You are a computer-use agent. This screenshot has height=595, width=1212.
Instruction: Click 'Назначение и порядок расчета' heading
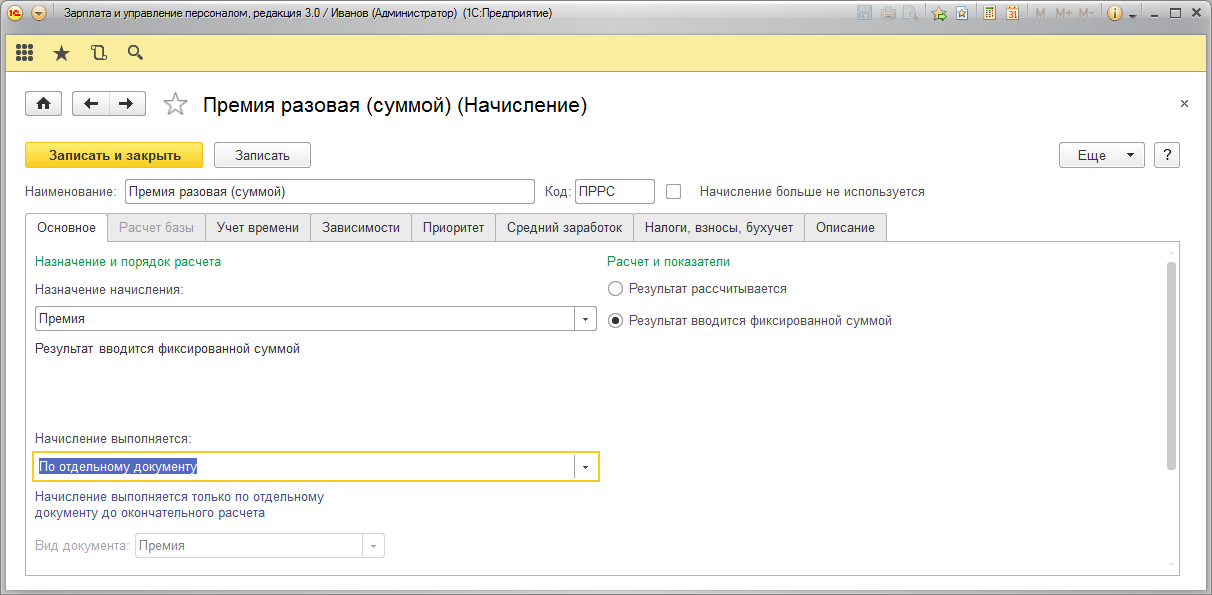tap(128, 261)
